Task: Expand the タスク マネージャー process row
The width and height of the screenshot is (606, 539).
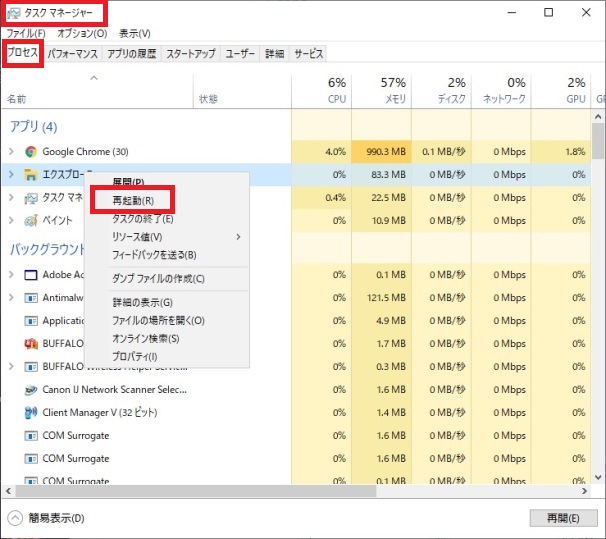Action: 11,198
